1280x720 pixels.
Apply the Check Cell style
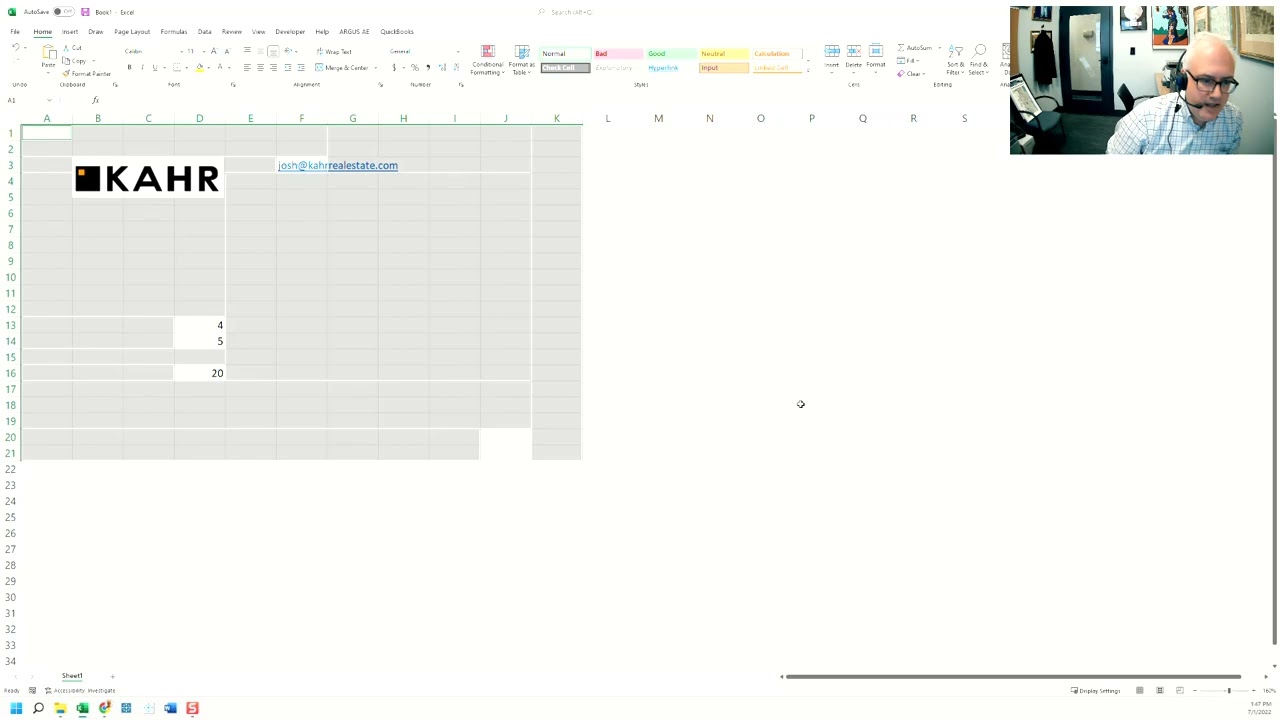coord(565,67)
